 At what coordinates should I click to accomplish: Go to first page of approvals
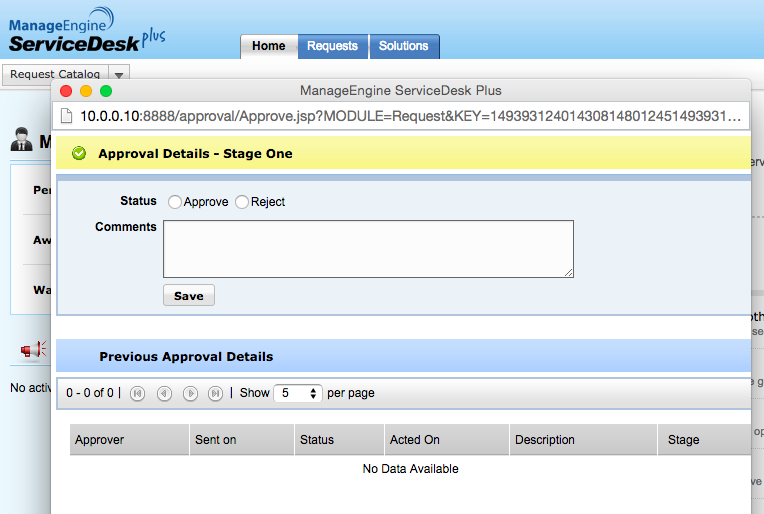pos(137,393)
